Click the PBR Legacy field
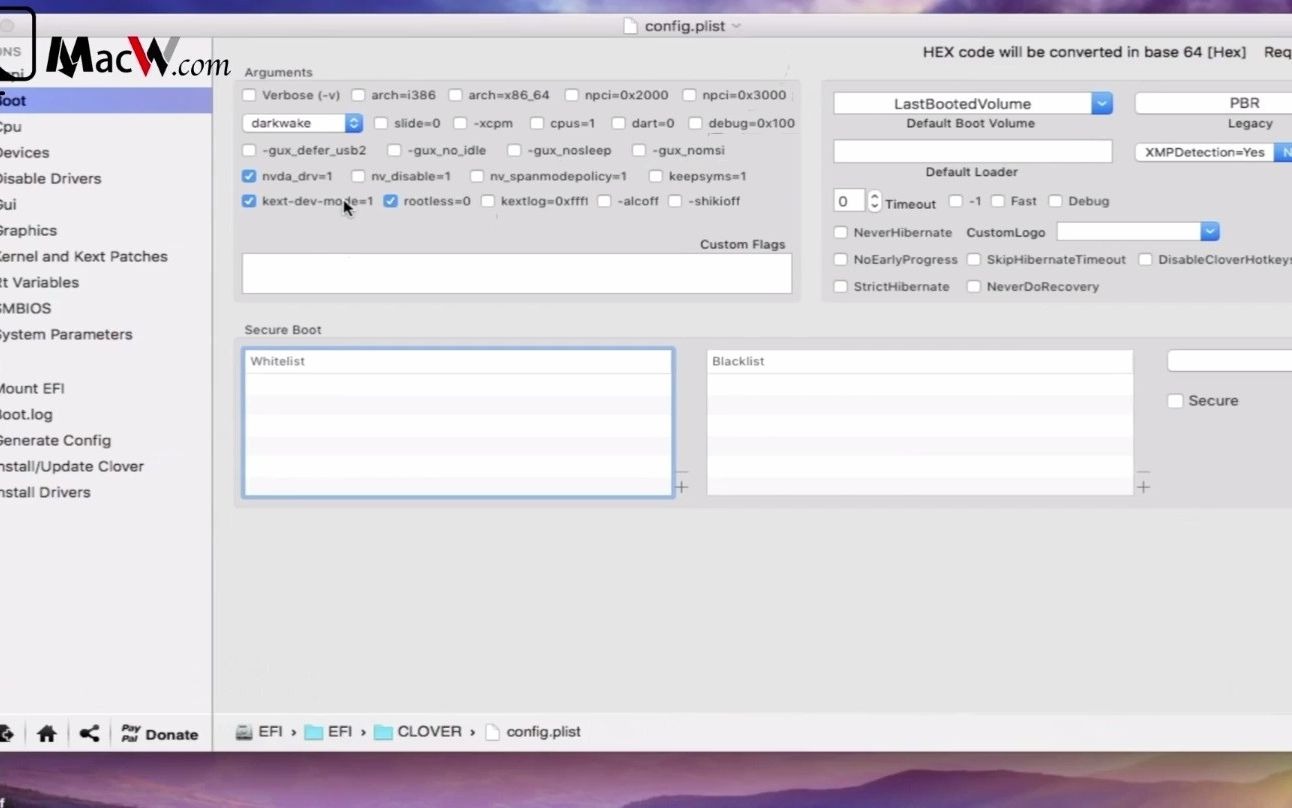The image size is (1292, 808). (x=1213, y=103)
